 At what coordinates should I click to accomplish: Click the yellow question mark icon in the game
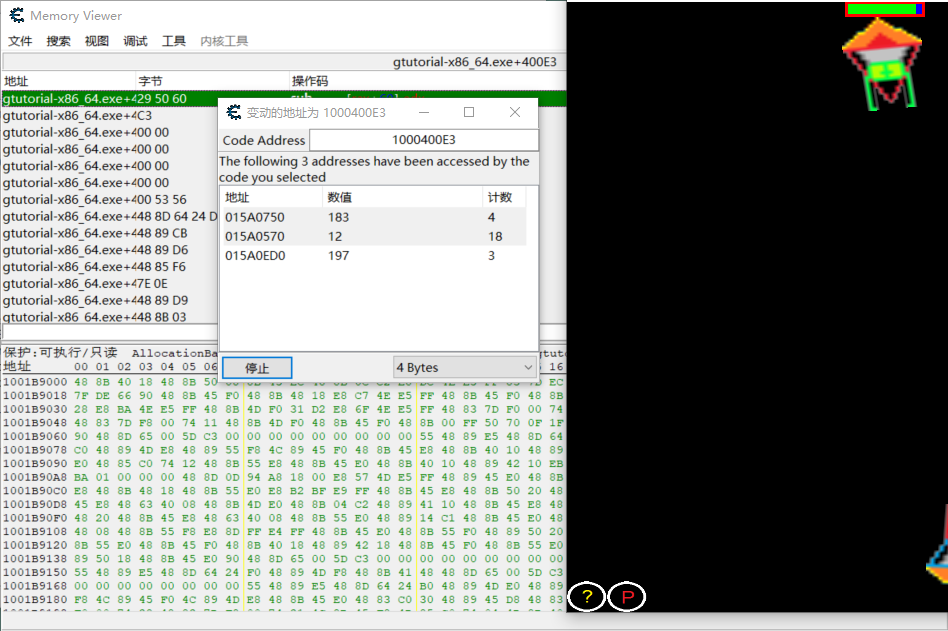tap(586, 597)
